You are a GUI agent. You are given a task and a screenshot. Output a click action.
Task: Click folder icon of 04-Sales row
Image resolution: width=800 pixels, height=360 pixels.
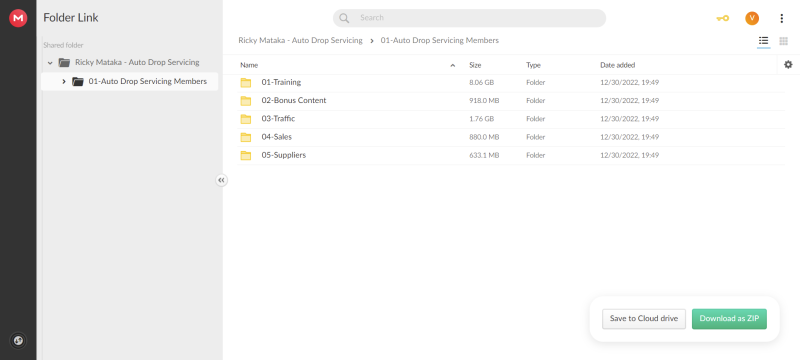pyautogui.click(x=246, y=137)
